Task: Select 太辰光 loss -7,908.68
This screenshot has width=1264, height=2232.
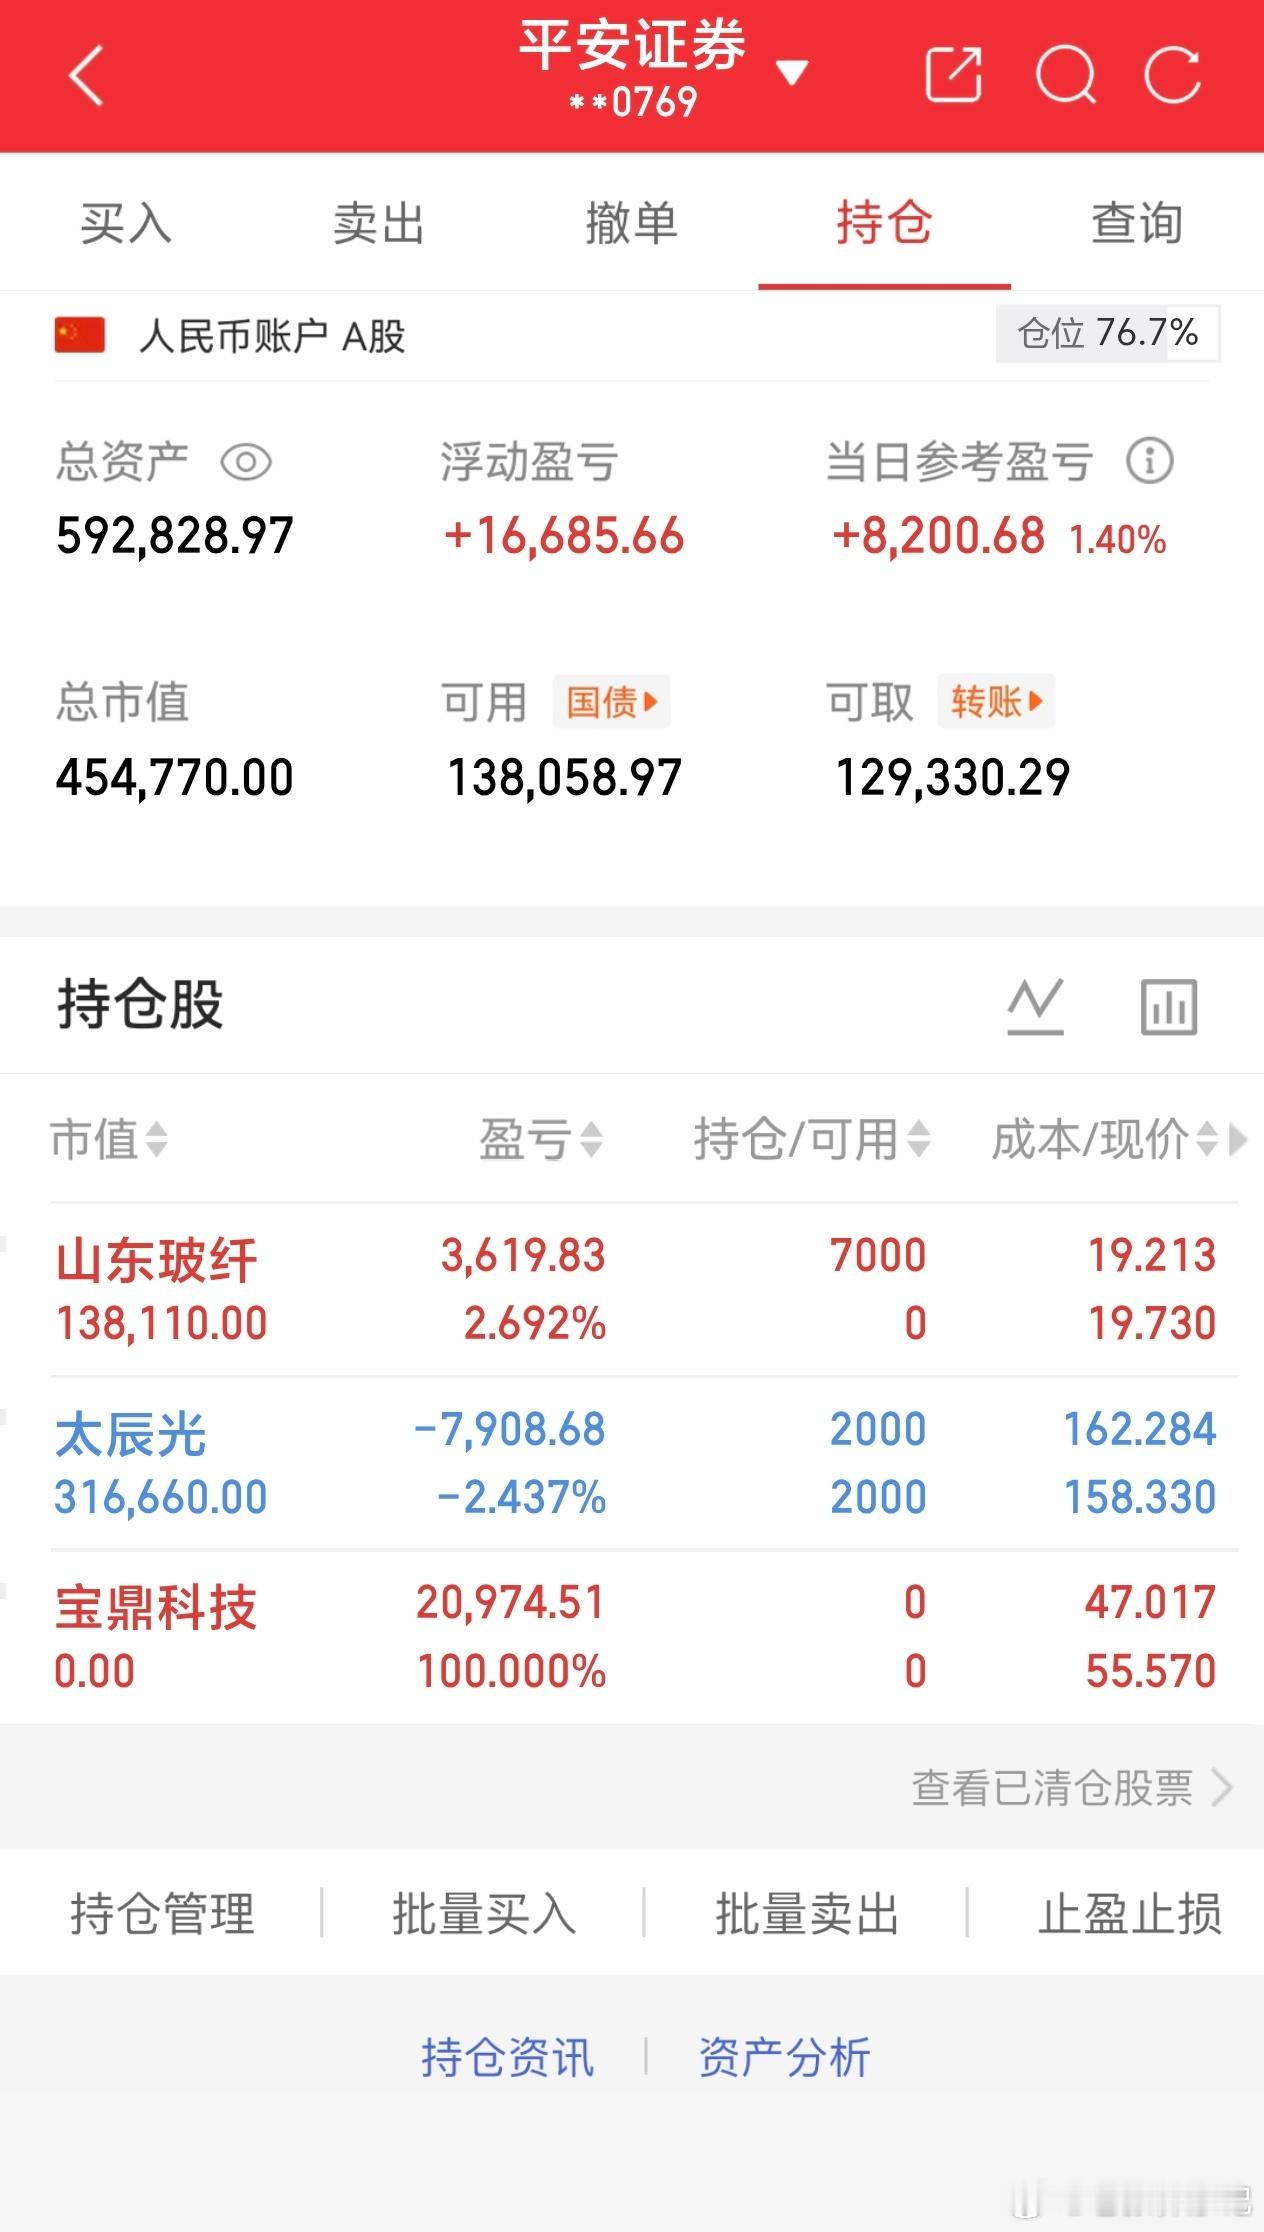Action: pyautogui.click(x=510, y=1429)
